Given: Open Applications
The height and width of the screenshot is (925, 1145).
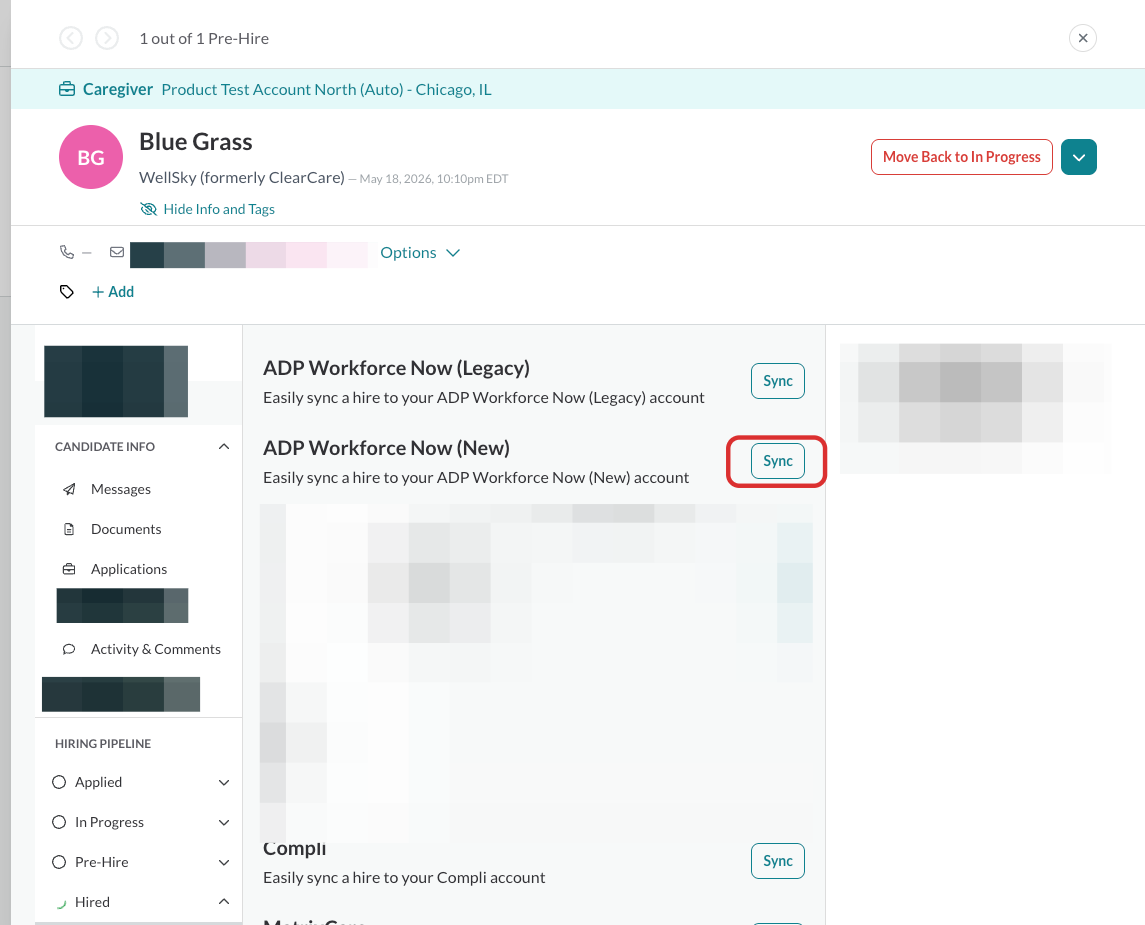Looking at the screenshot, I should point(129,569).
